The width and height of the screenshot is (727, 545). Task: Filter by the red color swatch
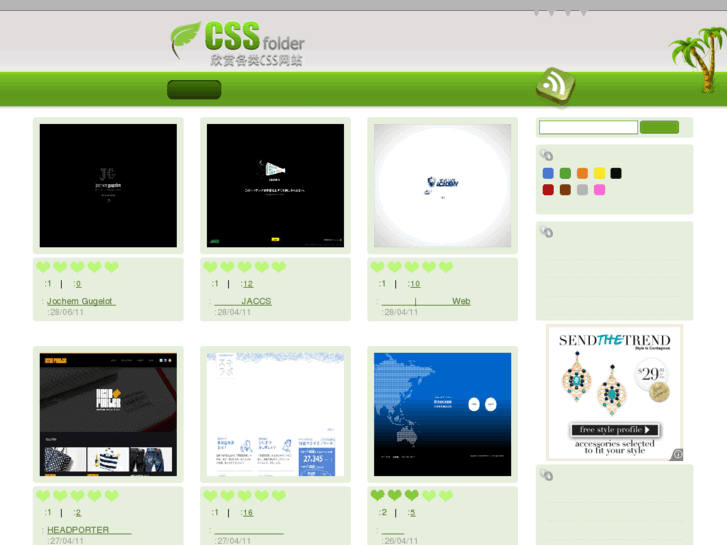548,190
